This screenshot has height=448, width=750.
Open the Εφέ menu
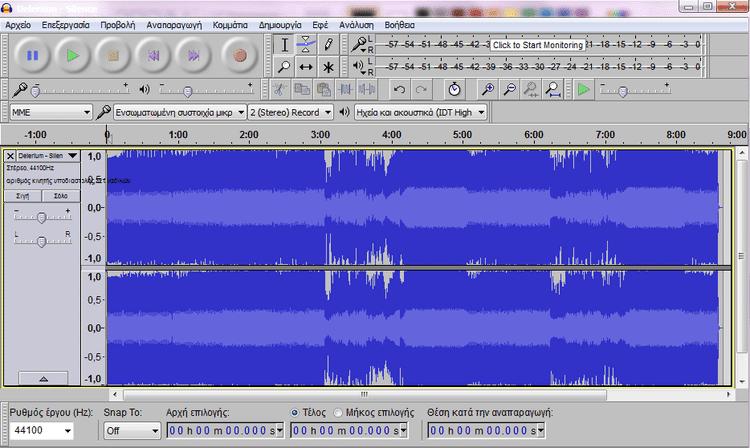[x=320, y=25]
